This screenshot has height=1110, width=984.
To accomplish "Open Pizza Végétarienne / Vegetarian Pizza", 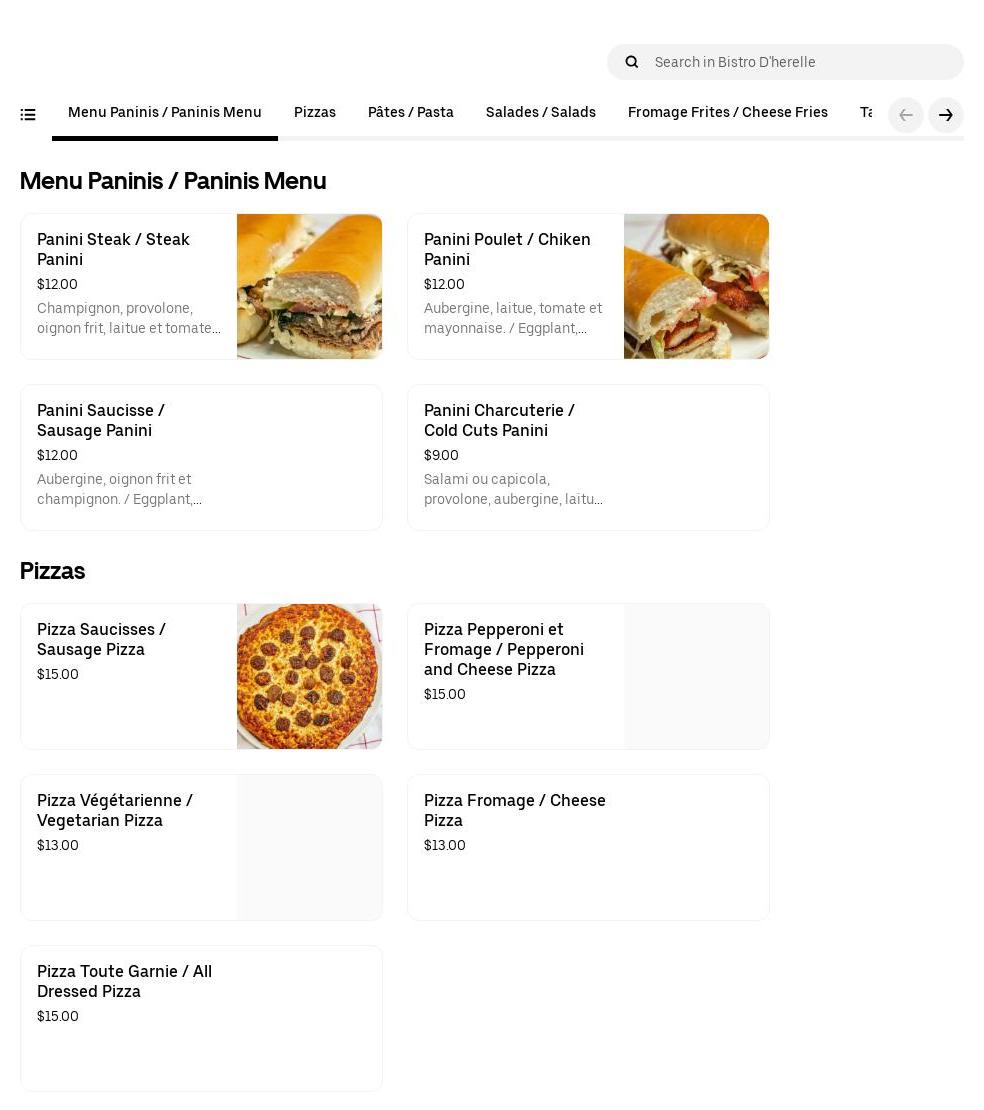I will (201, 847).
